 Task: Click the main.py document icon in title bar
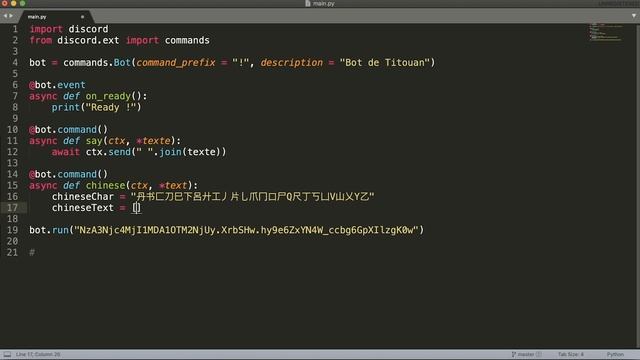[x=308, y=3]
